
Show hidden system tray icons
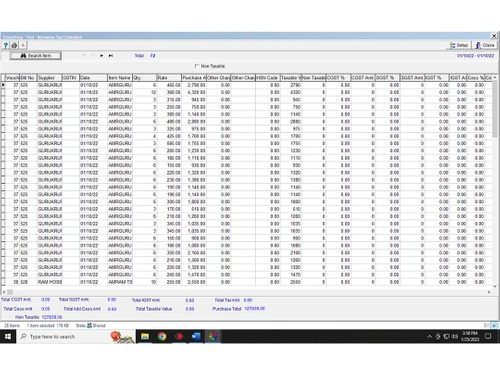click(429, 337)
